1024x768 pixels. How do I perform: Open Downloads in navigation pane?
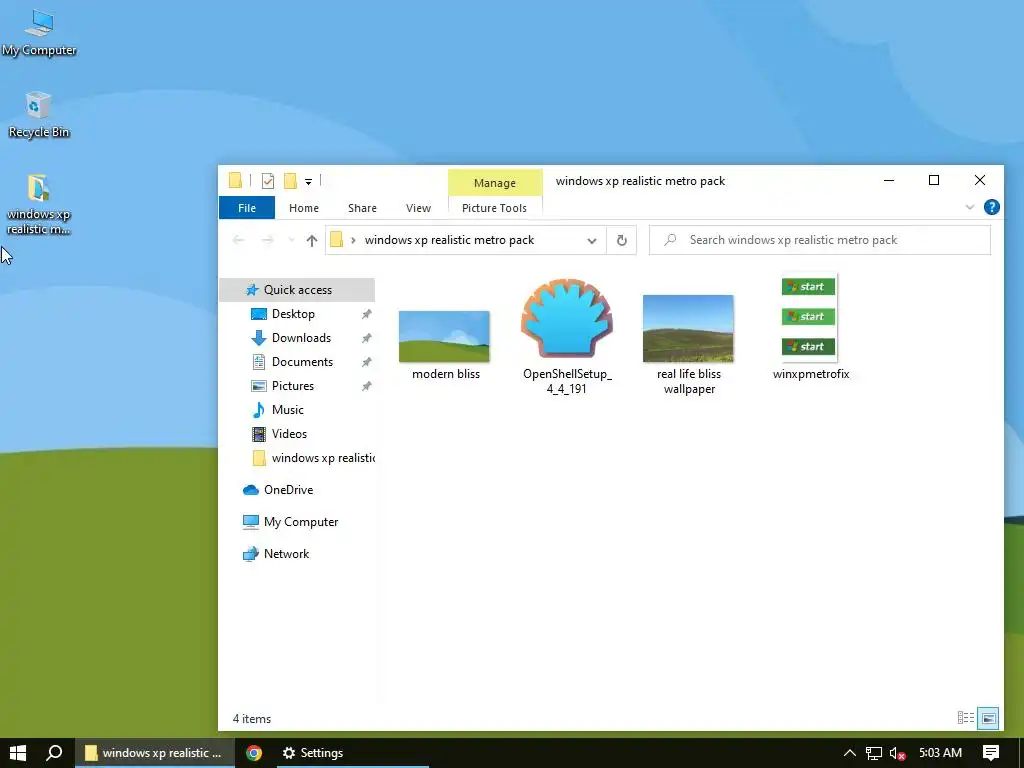[x=301, y=338]
